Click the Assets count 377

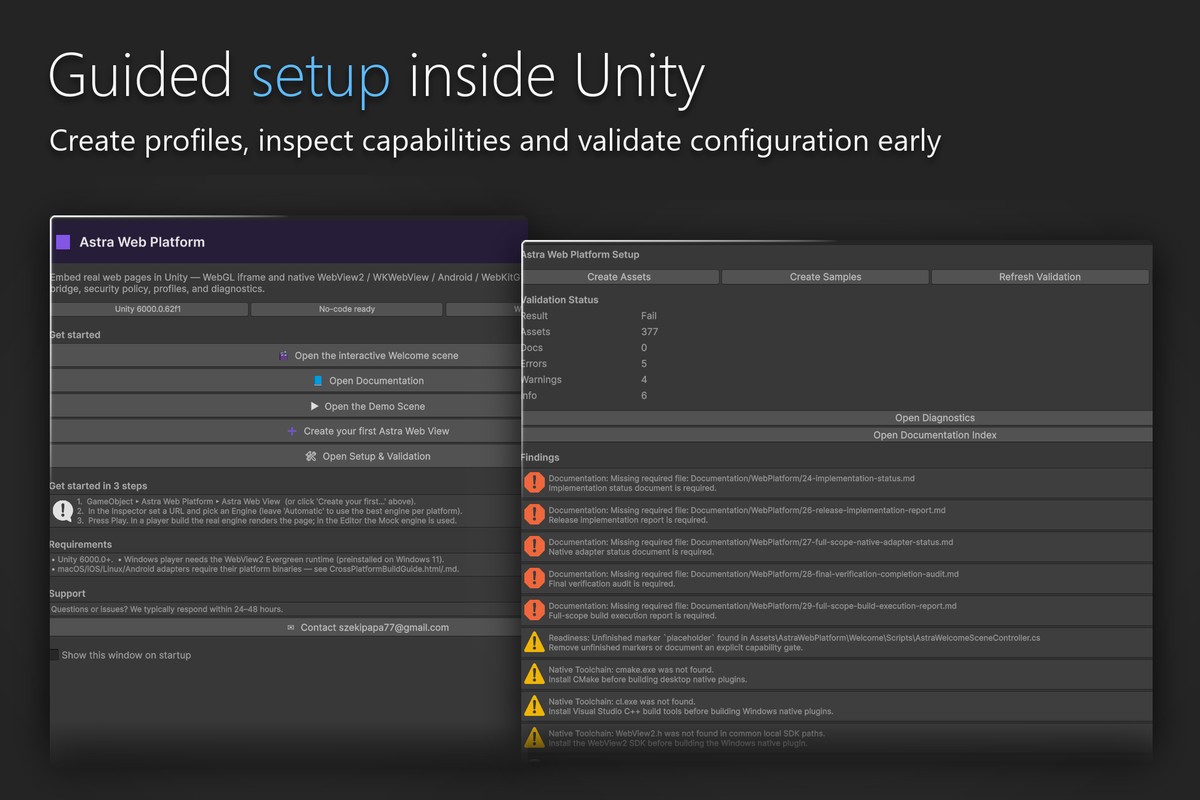[x=650, y=332]
